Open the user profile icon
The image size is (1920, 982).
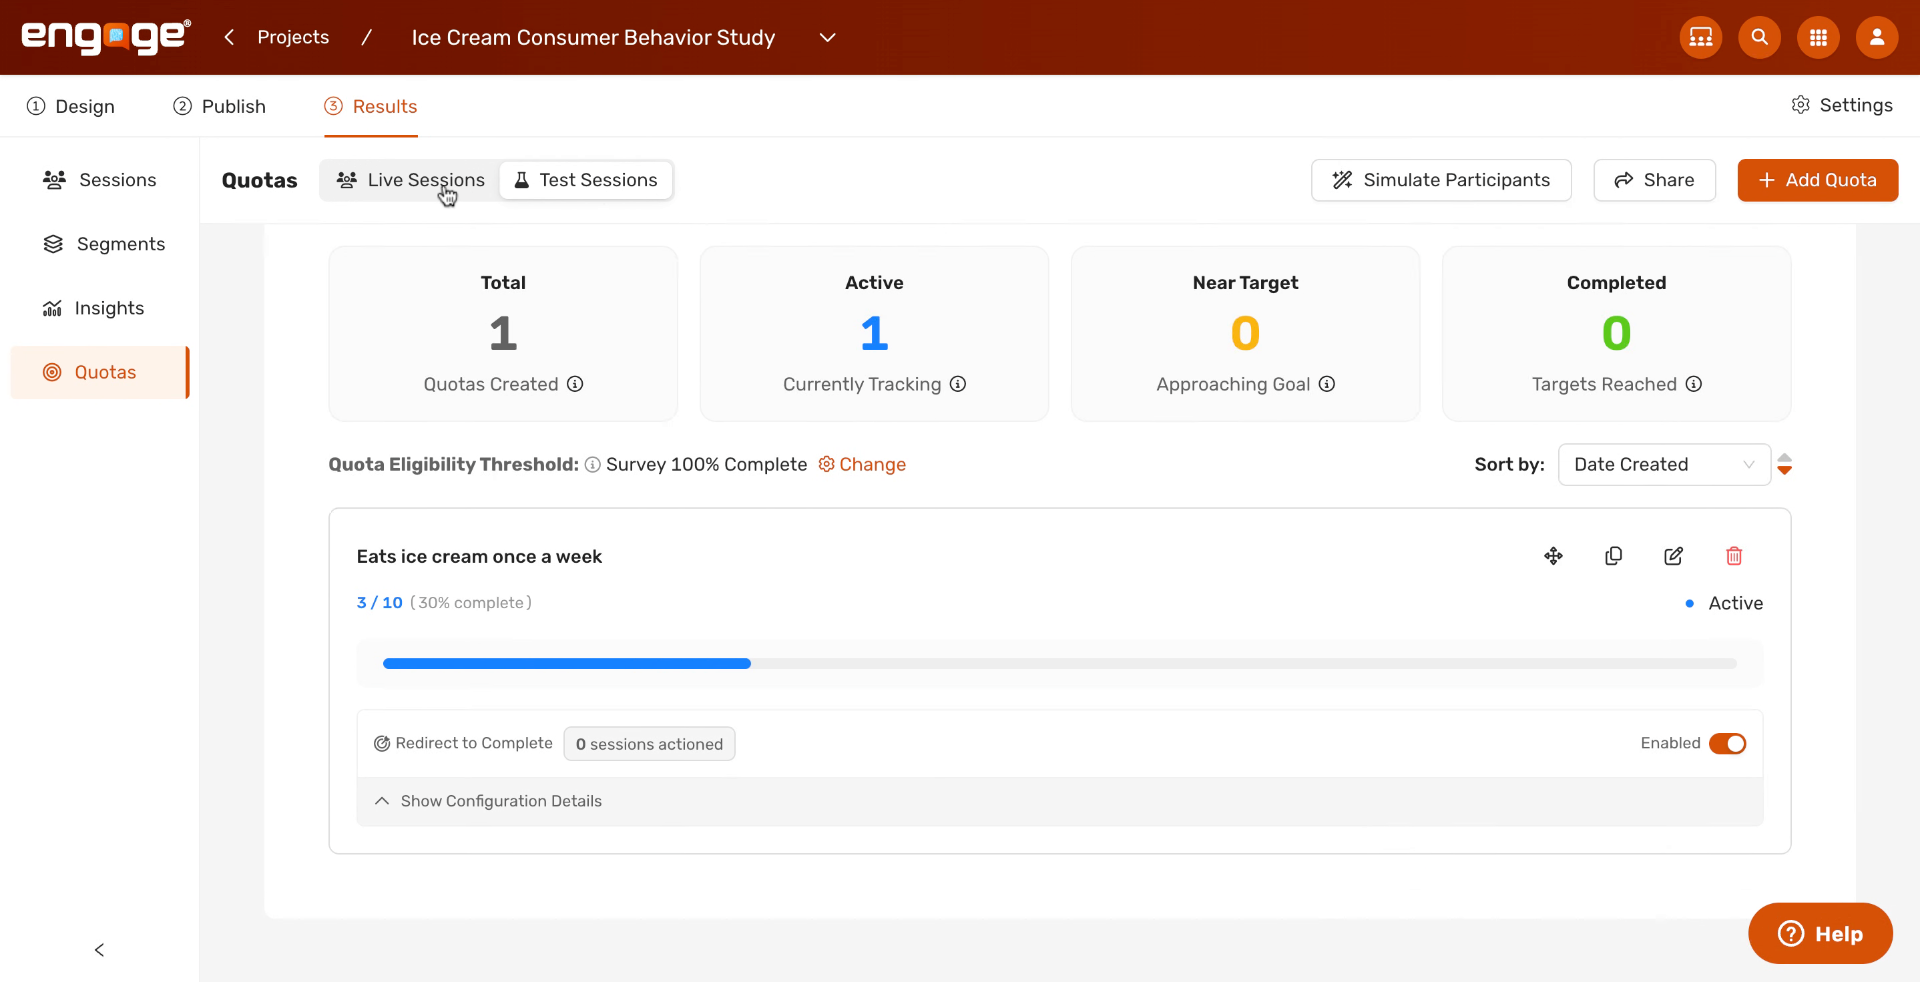(x=1877, y=37)
